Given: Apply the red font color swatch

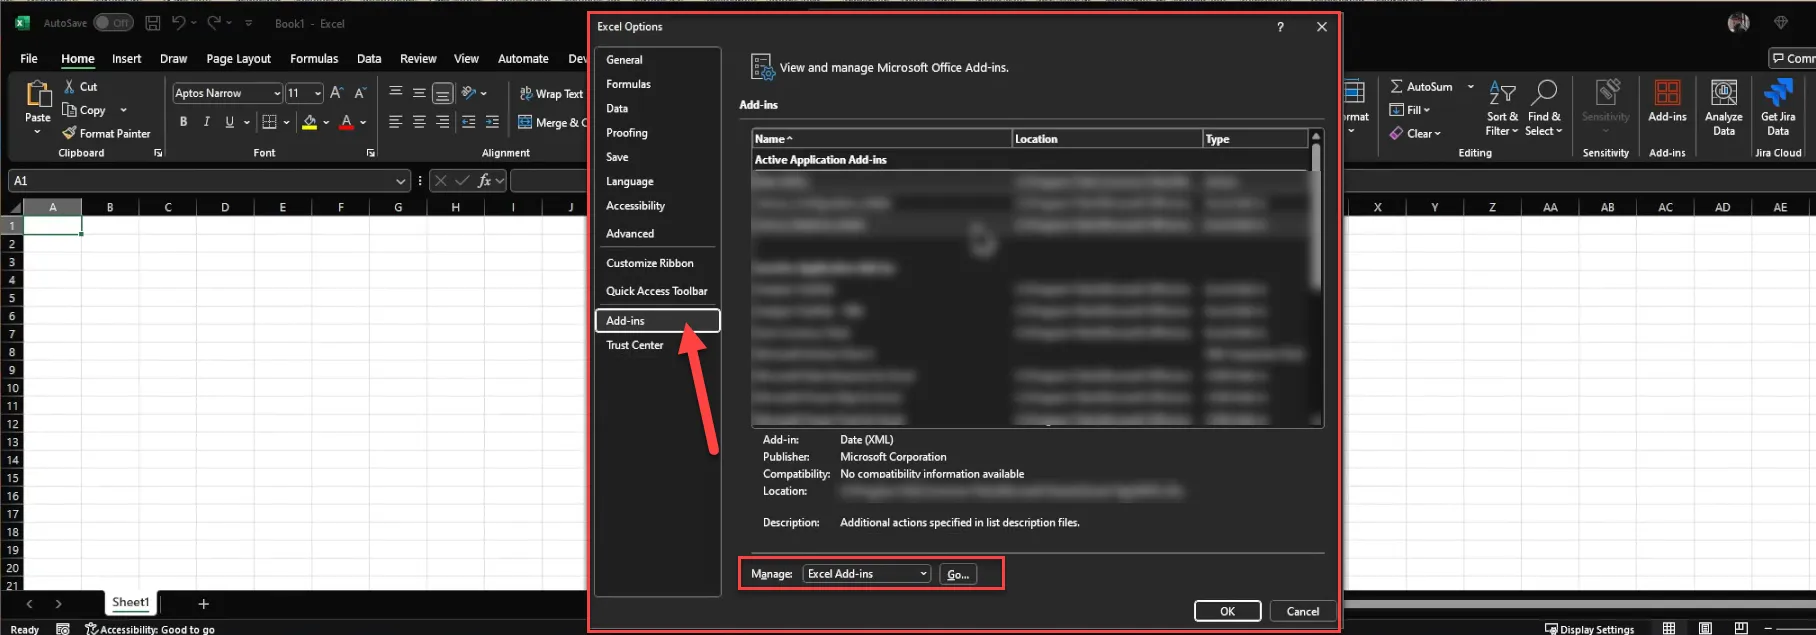Looking at the screenshot, I should tap(346, 122).
